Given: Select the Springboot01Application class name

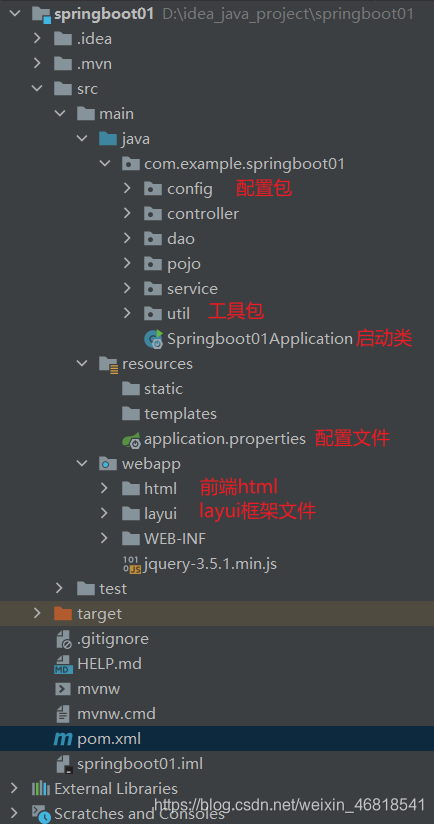Looking at the screenshot, I should pos(260,339).
